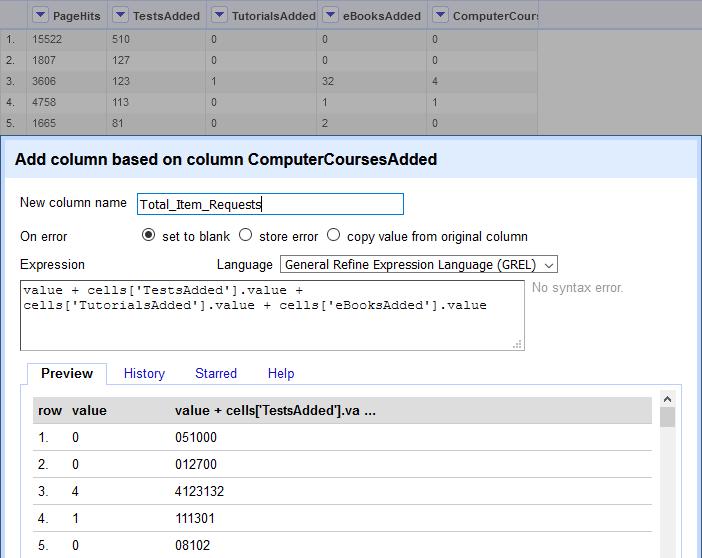This screenshot has height=558, width=702.
Task: Click the PageHits cell '3606'
Action: [44, 81]
